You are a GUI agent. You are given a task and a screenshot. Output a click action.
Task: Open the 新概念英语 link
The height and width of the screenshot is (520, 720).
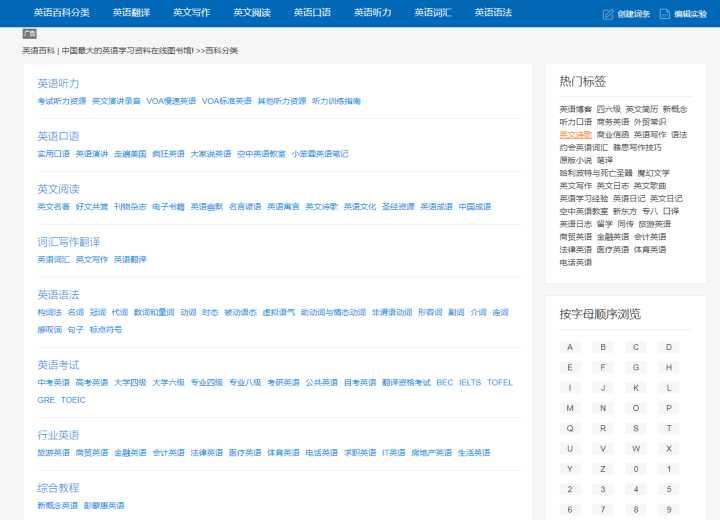pos(58,506)
